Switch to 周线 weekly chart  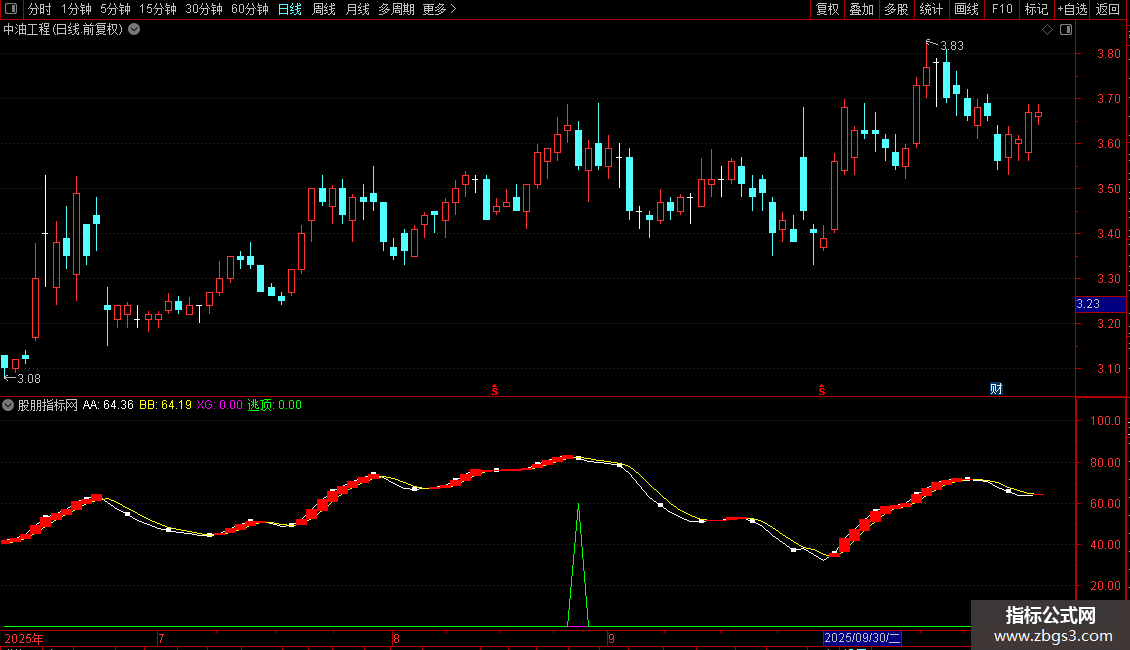click(324, 9)
